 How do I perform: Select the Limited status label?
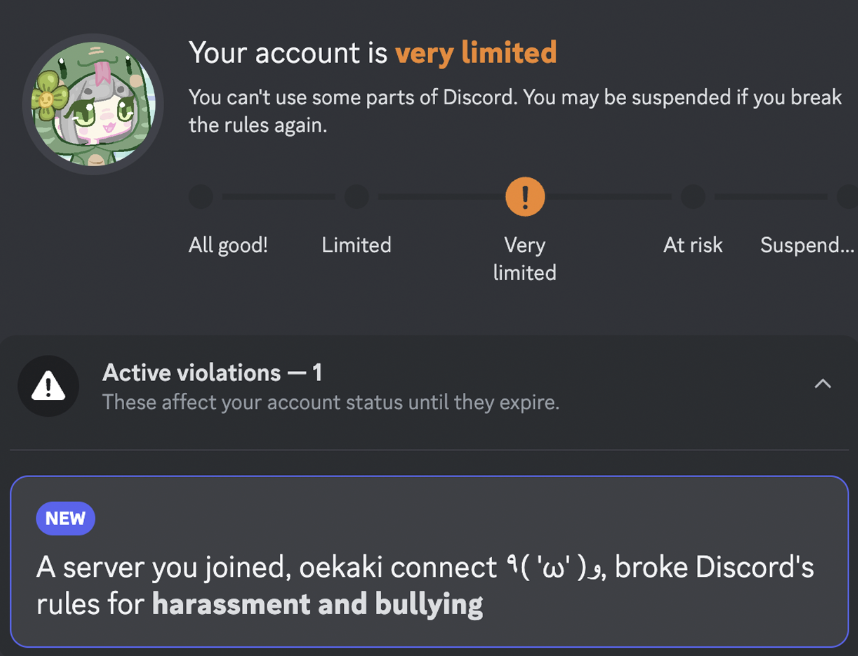(x=356, y=245)
